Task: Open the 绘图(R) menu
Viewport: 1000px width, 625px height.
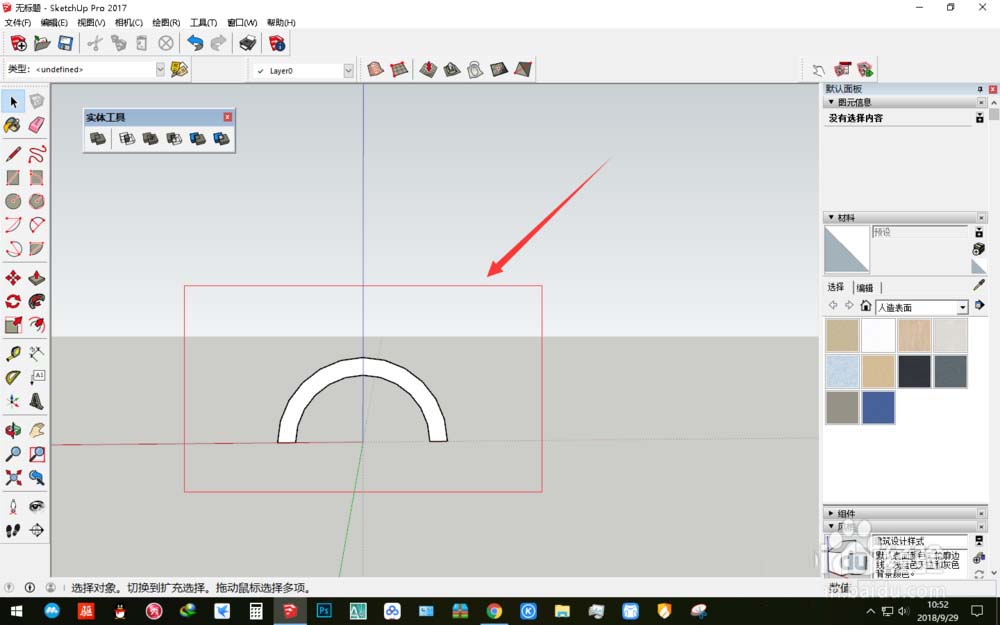Action: point(166,22)
